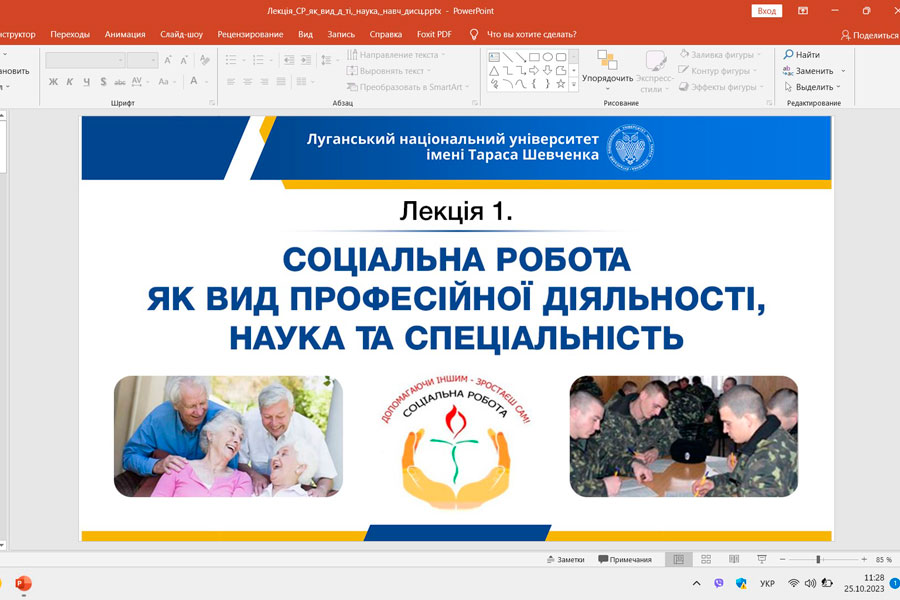The image size is (900, 600).
Task: Open the Рецензирование tab
Action: (x=250, y=34)
